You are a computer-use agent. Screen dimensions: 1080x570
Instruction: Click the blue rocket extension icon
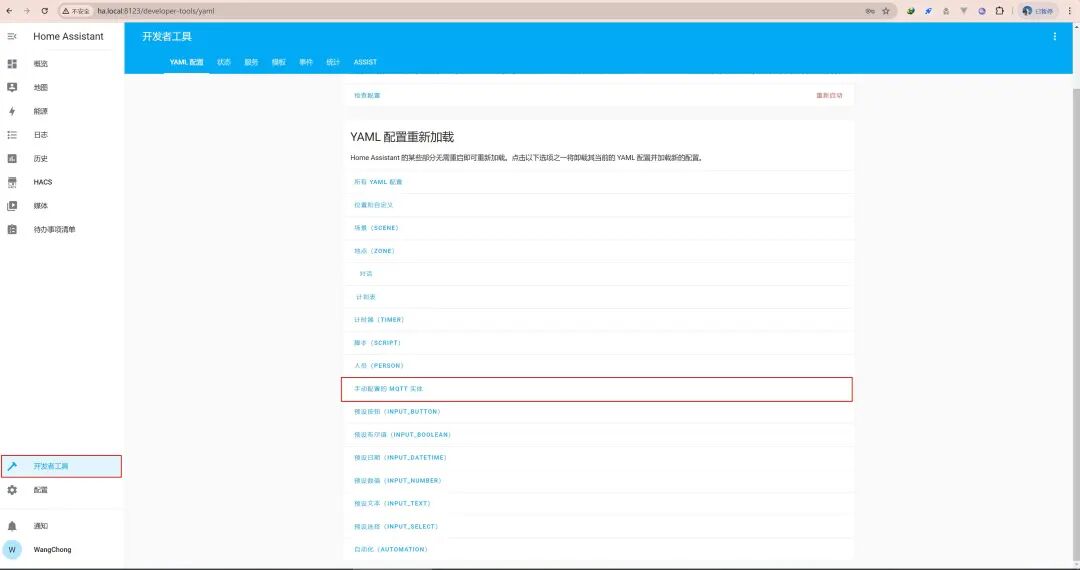point(928,11)
